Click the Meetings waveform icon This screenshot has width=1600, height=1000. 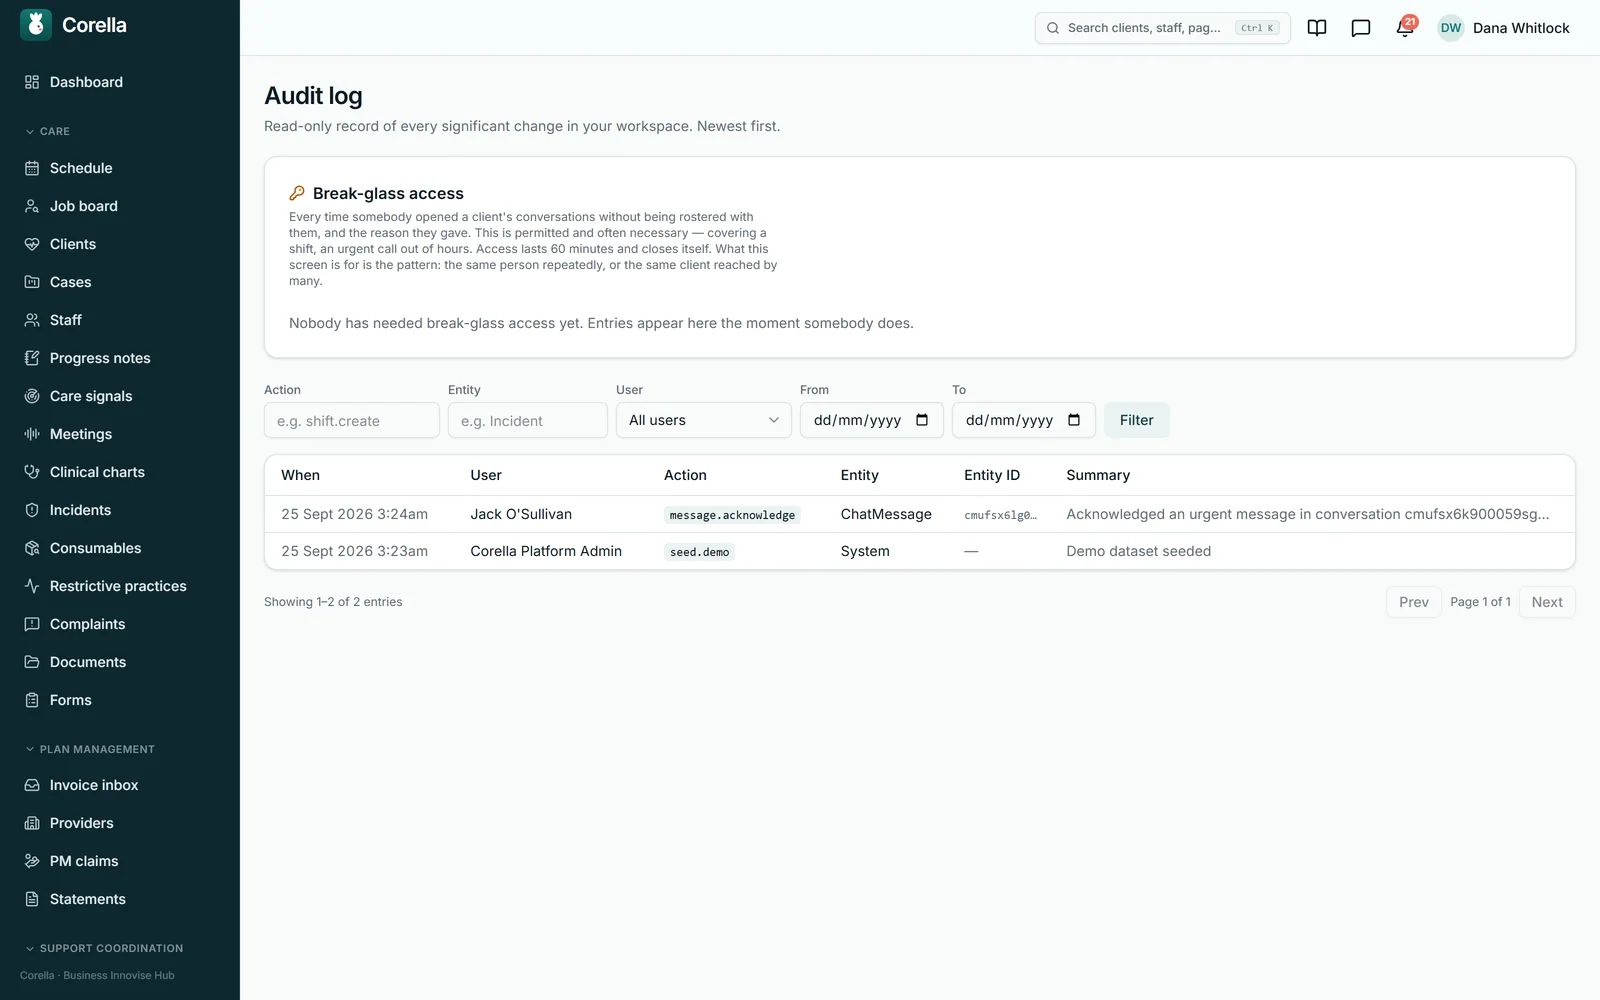tap(32, 434)
